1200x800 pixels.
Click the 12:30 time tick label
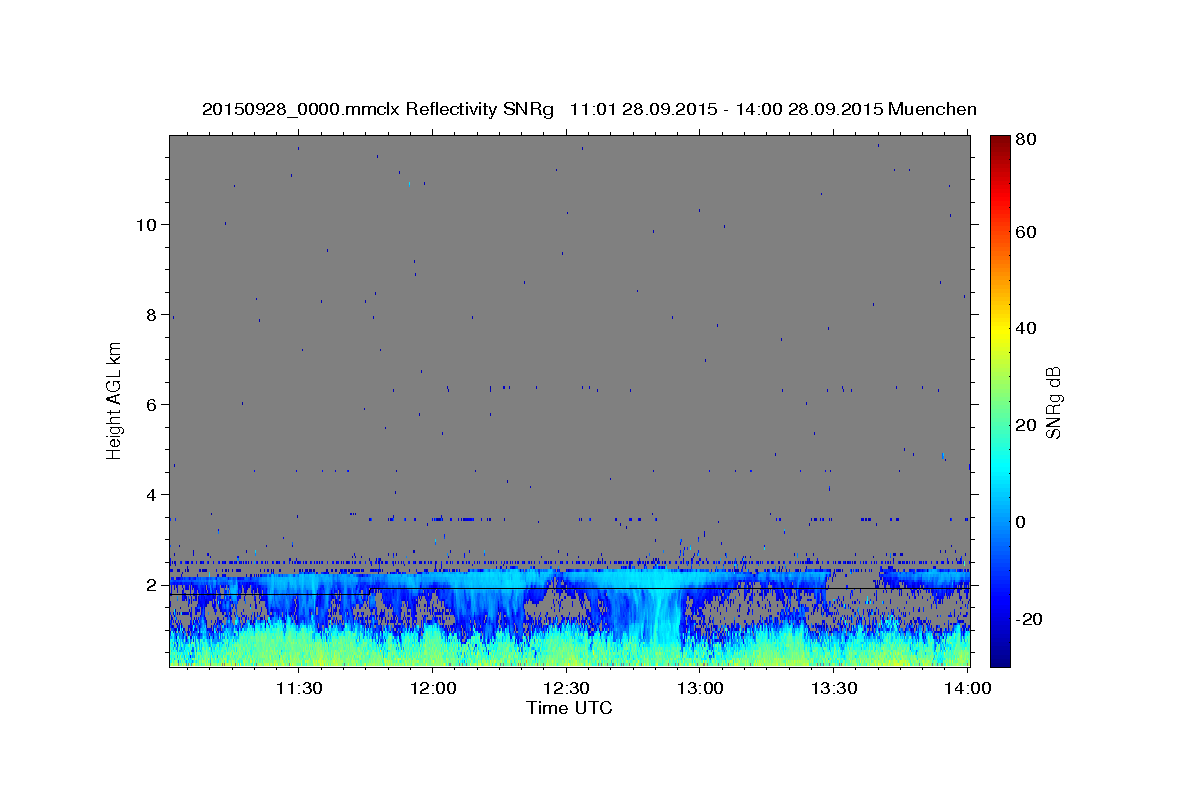tap(565, 688)
